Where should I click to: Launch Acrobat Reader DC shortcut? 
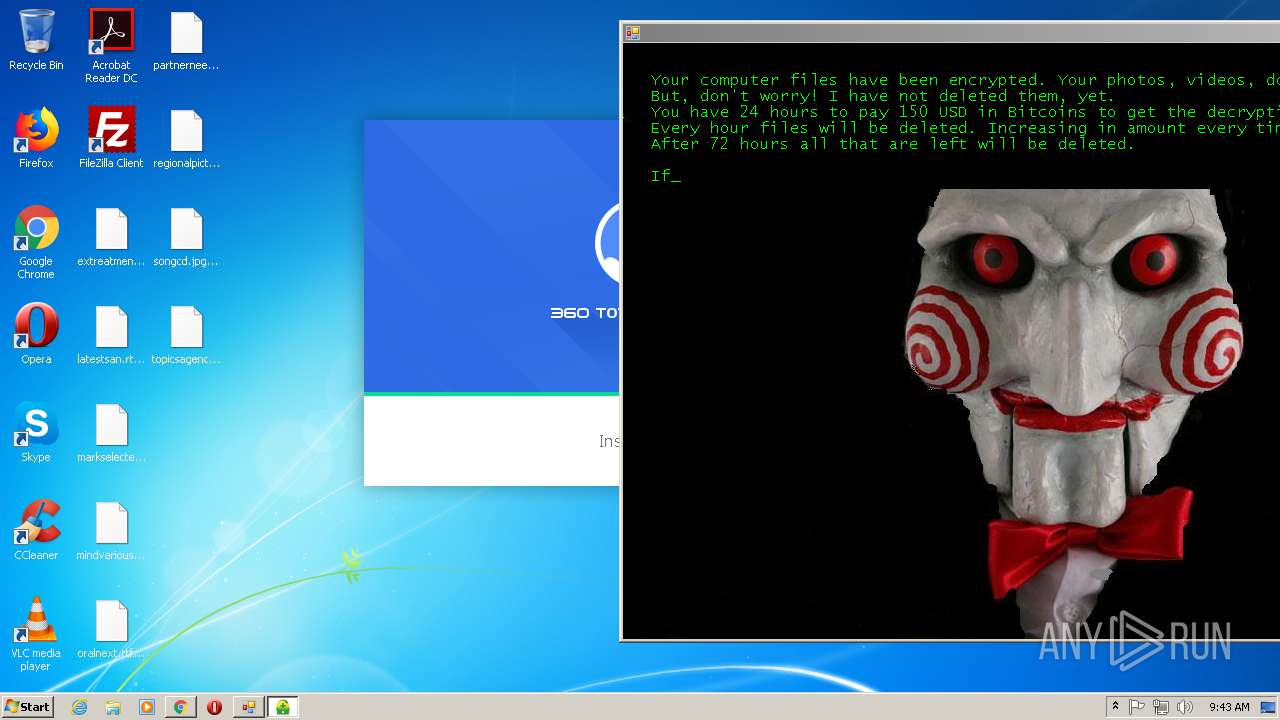point(111,46)
